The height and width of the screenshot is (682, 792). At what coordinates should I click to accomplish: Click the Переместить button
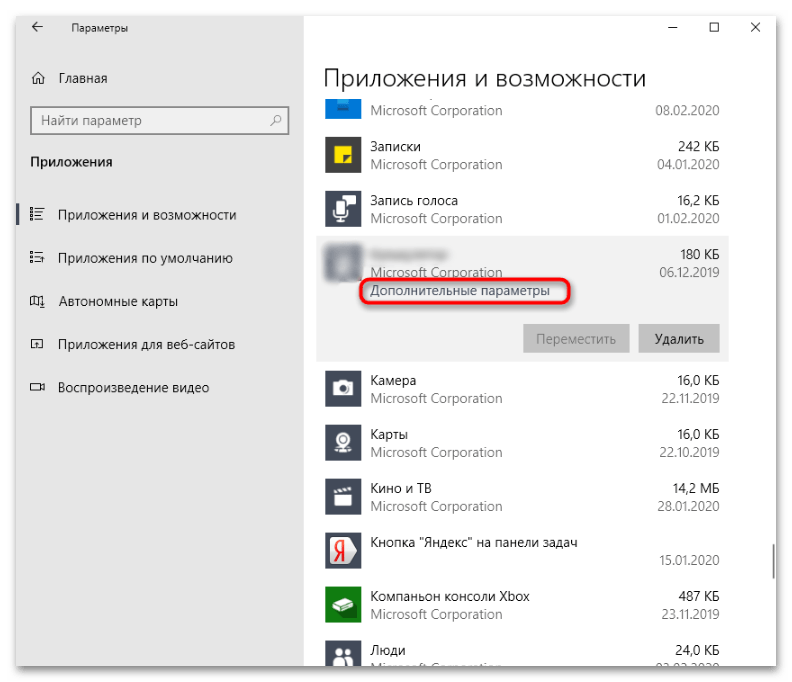(576, 338)
